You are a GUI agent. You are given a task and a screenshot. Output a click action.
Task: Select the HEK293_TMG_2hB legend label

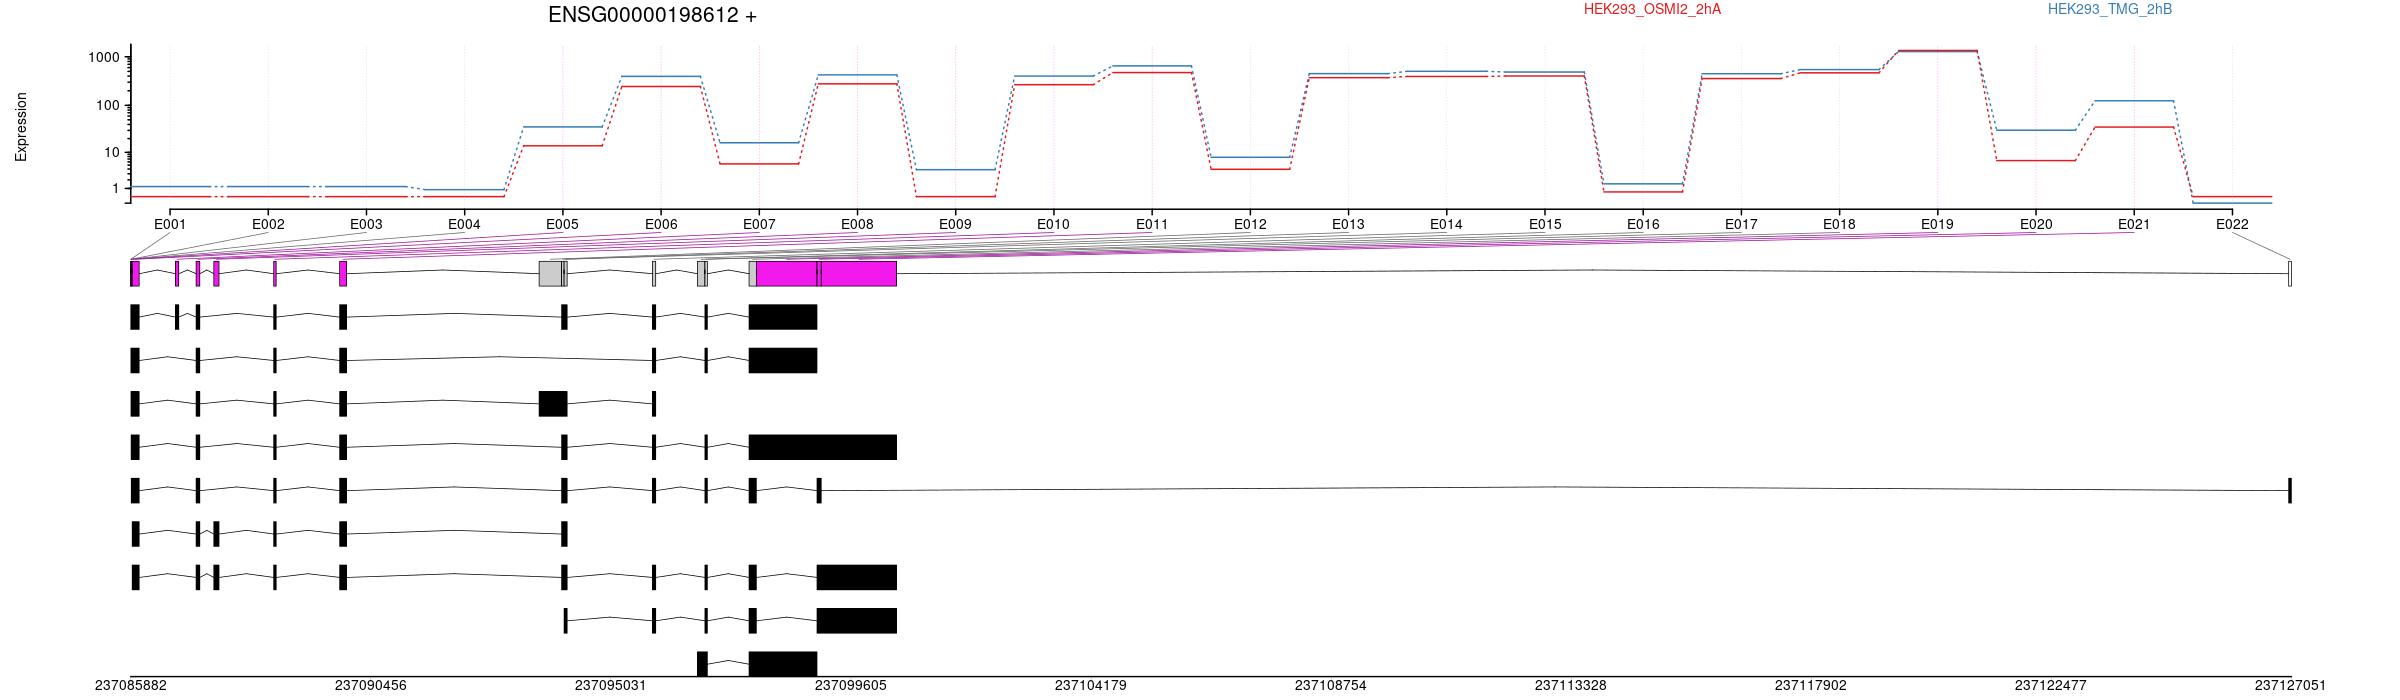click(x=2109, y=9)
